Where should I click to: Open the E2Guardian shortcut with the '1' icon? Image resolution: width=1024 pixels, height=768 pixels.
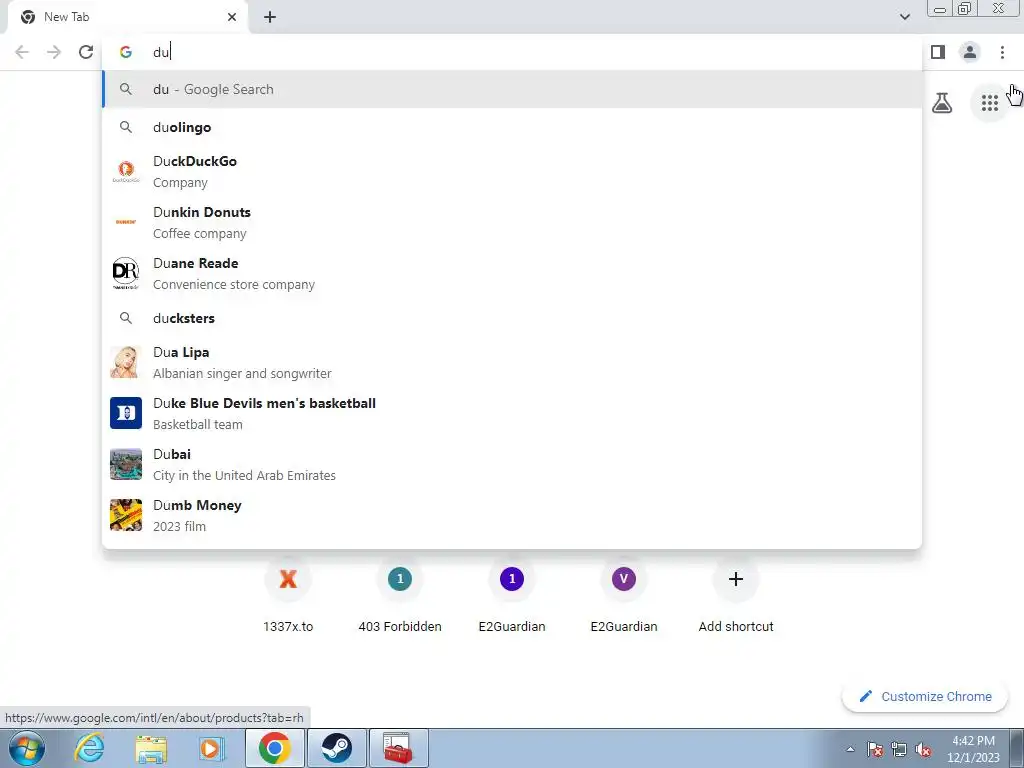pos(512,596)
